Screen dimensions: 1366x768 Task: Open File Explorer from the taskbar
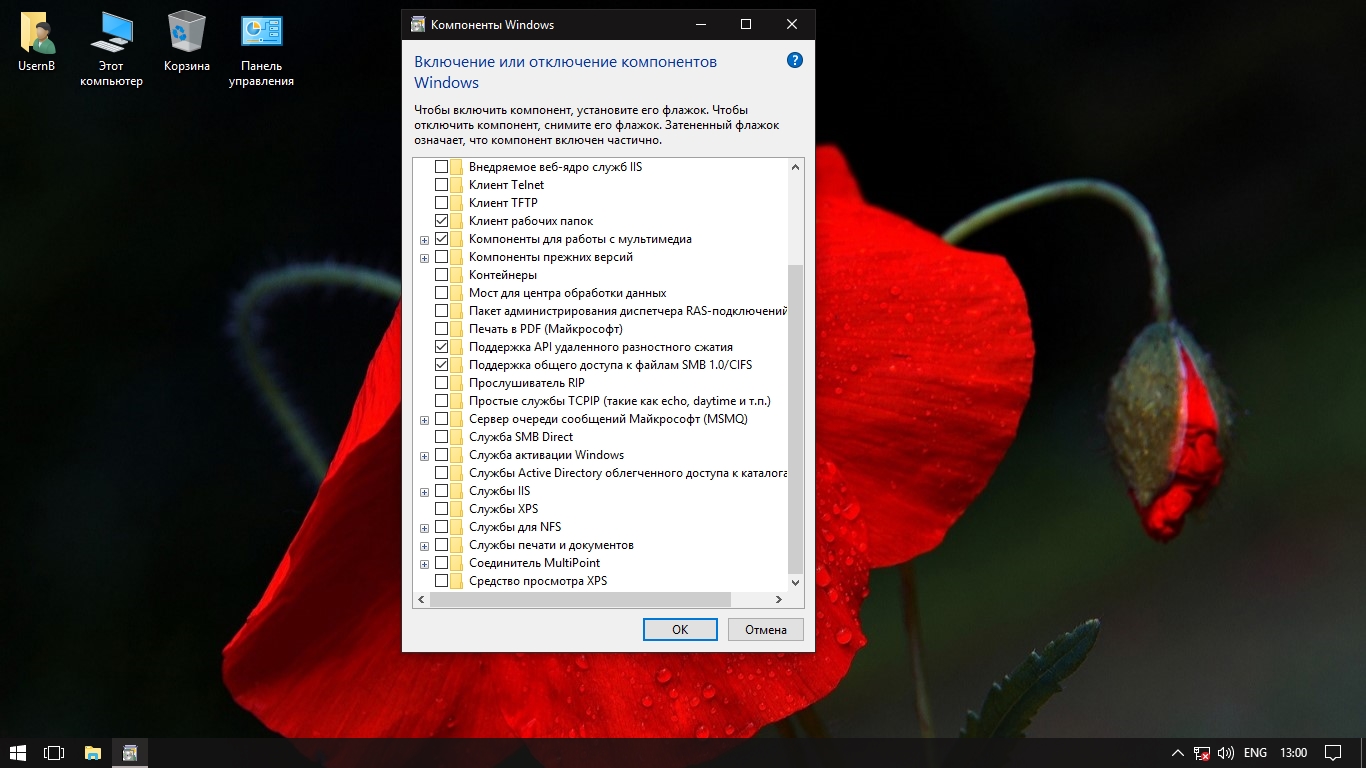(x=92, y=752)
